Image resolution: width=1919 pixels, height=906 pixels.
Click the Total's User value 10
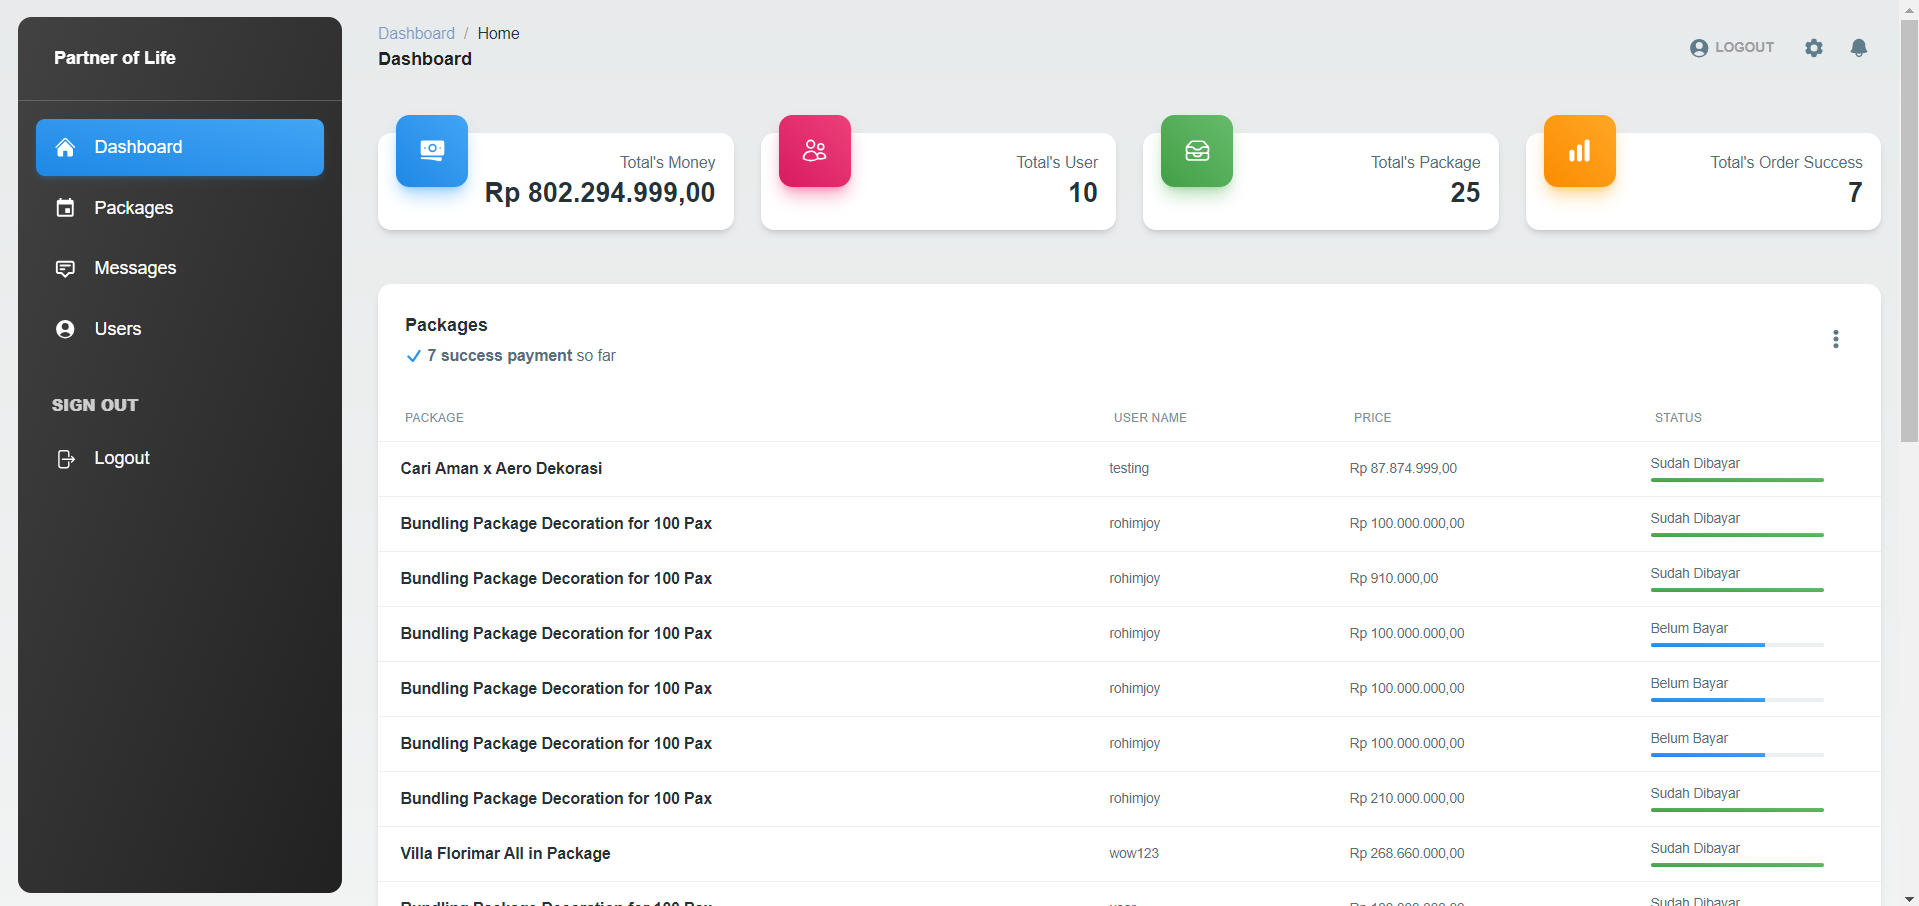[x=1083, y=192]
